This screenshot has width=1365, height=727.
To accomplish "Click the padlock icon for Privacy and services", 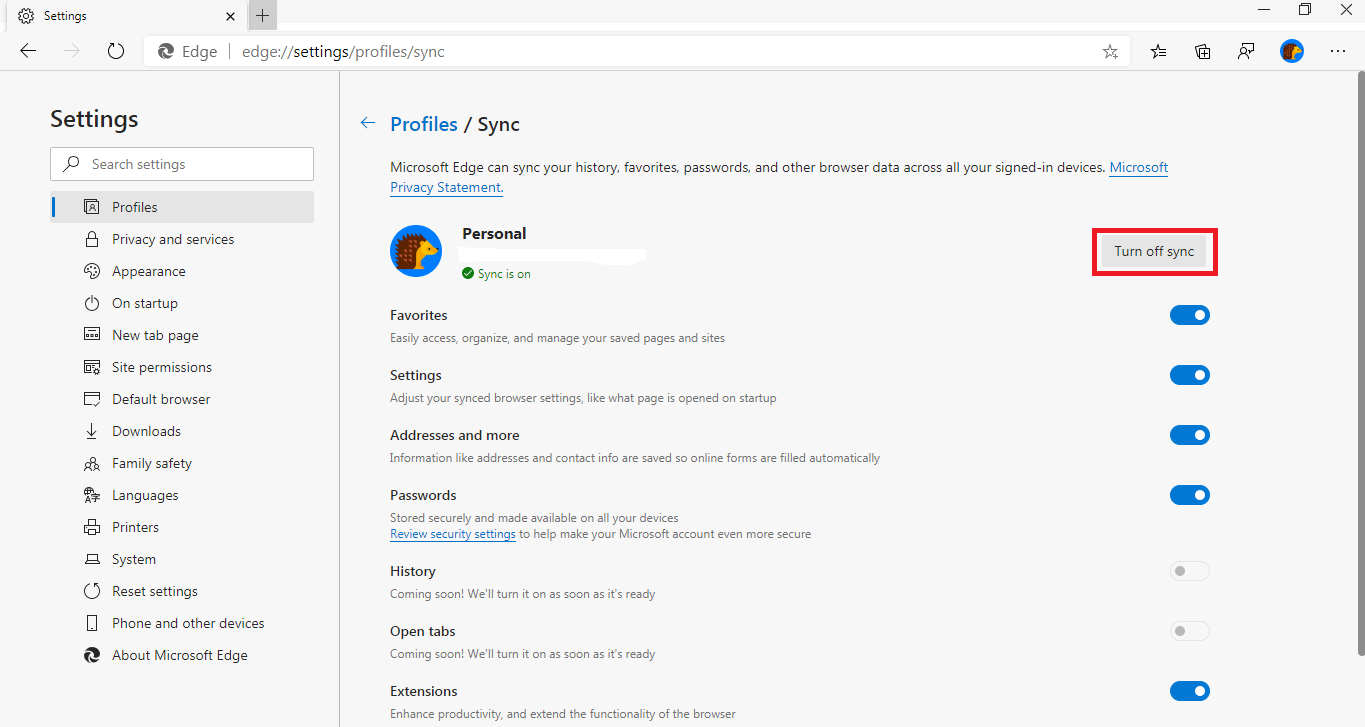I will [92, 239].
